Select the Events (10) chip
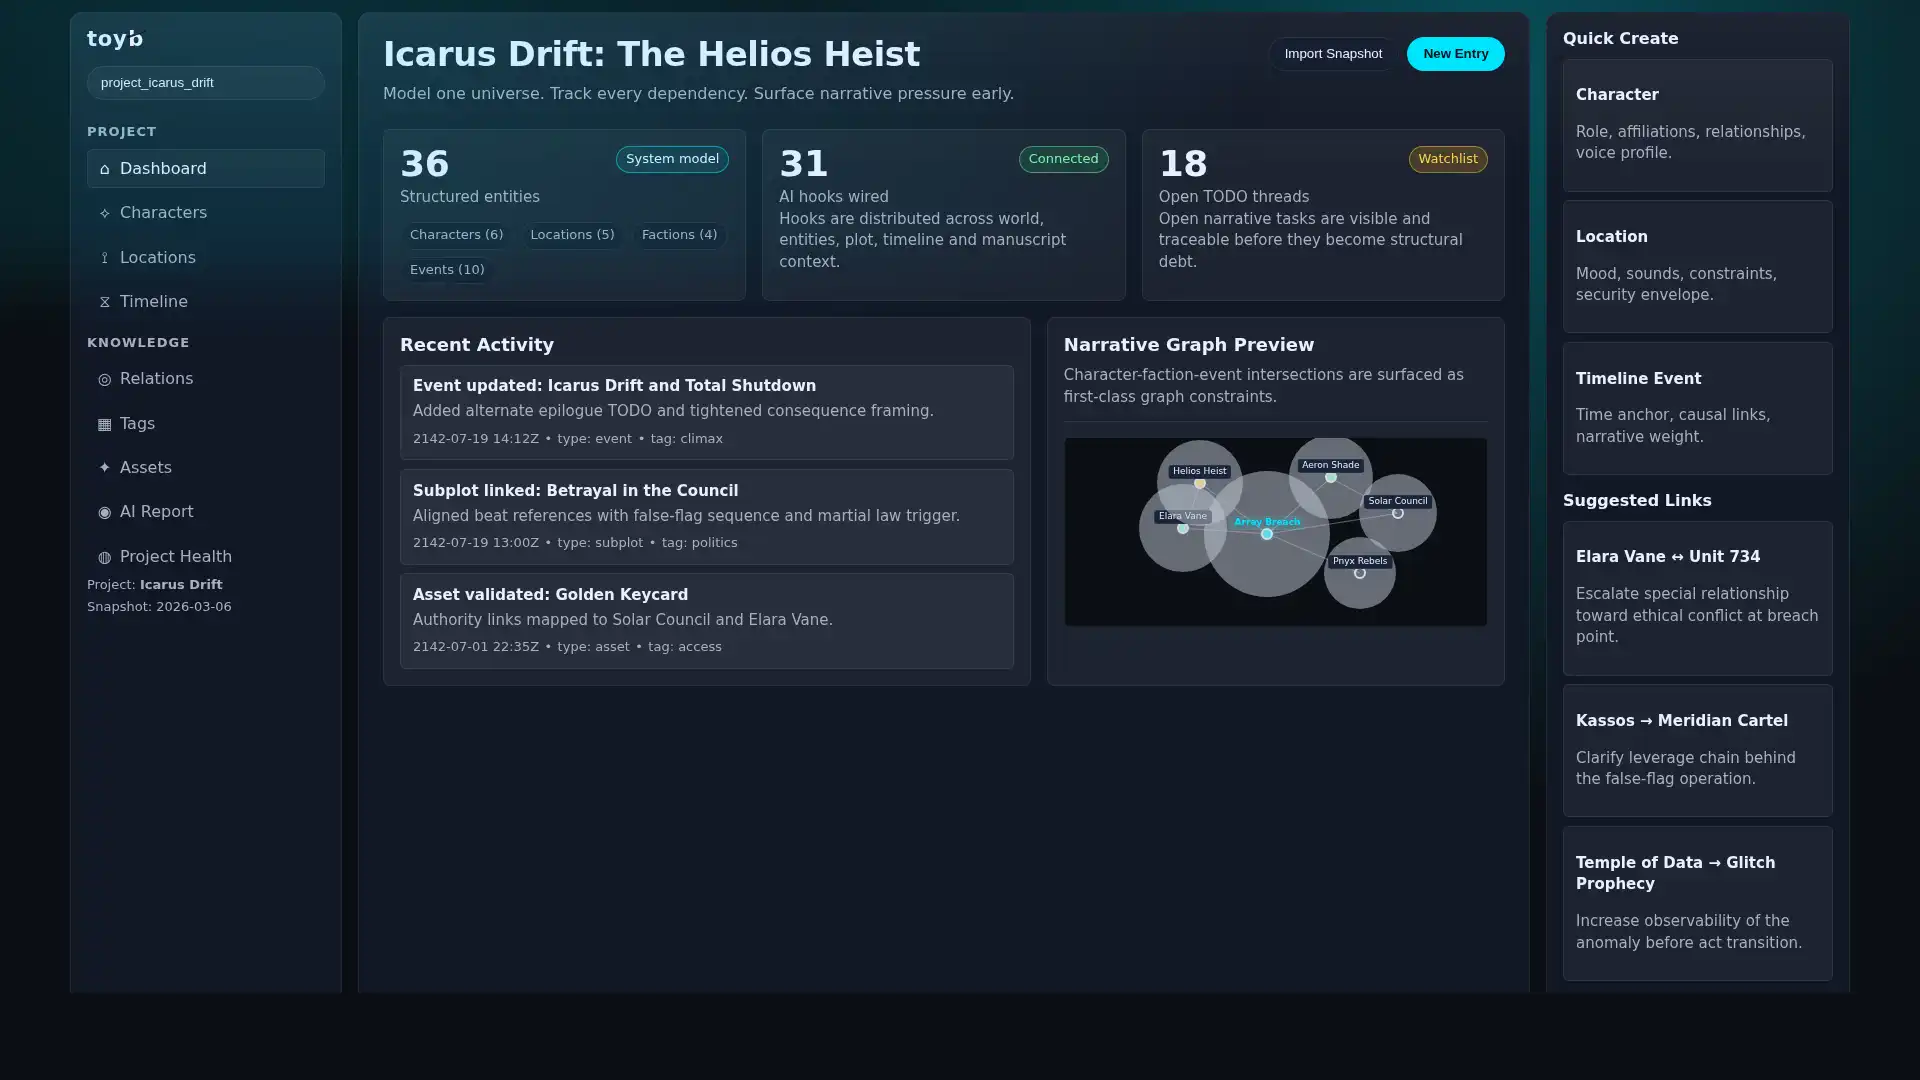 coord(447,270)
